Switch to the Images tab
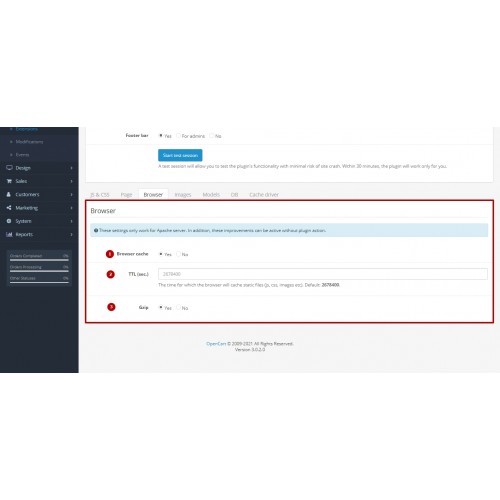 coord(183,195)
